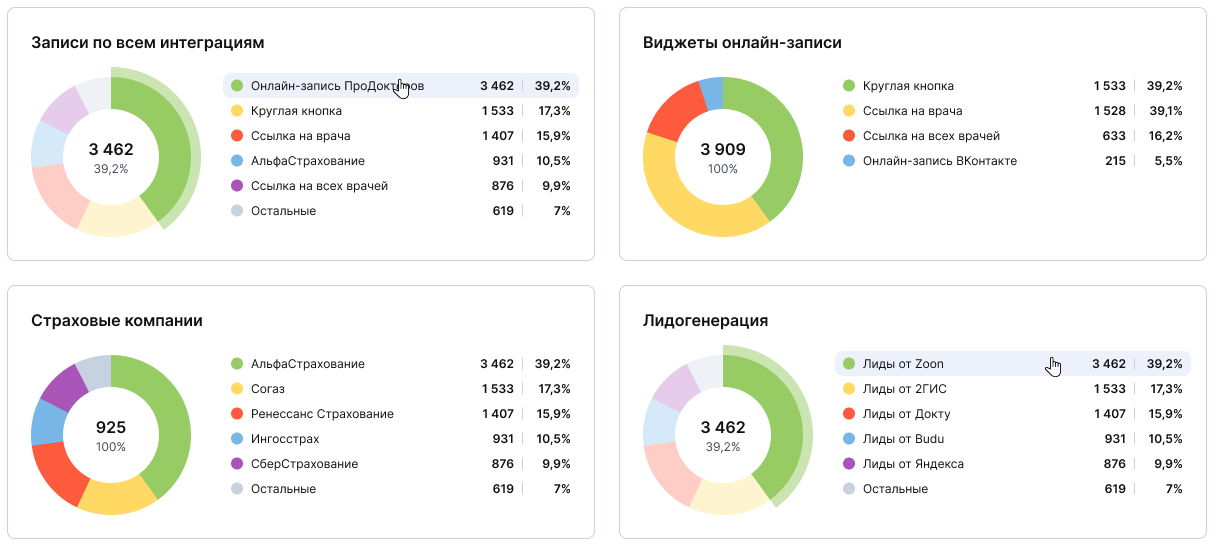Screen dimensions: 1224x545
Task: Click Лиды от Яндекса legend item
Action: (1013, 464)
